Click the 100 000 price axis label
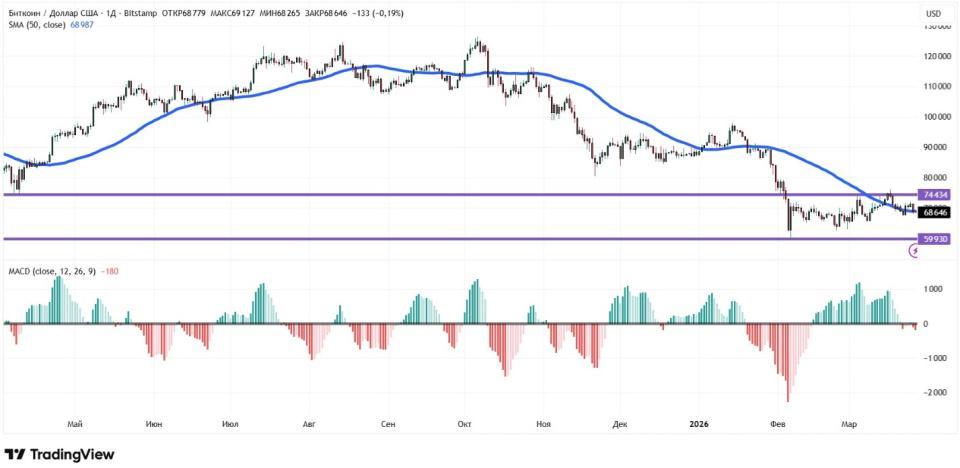960x468 pixels. tap(934, 117)
